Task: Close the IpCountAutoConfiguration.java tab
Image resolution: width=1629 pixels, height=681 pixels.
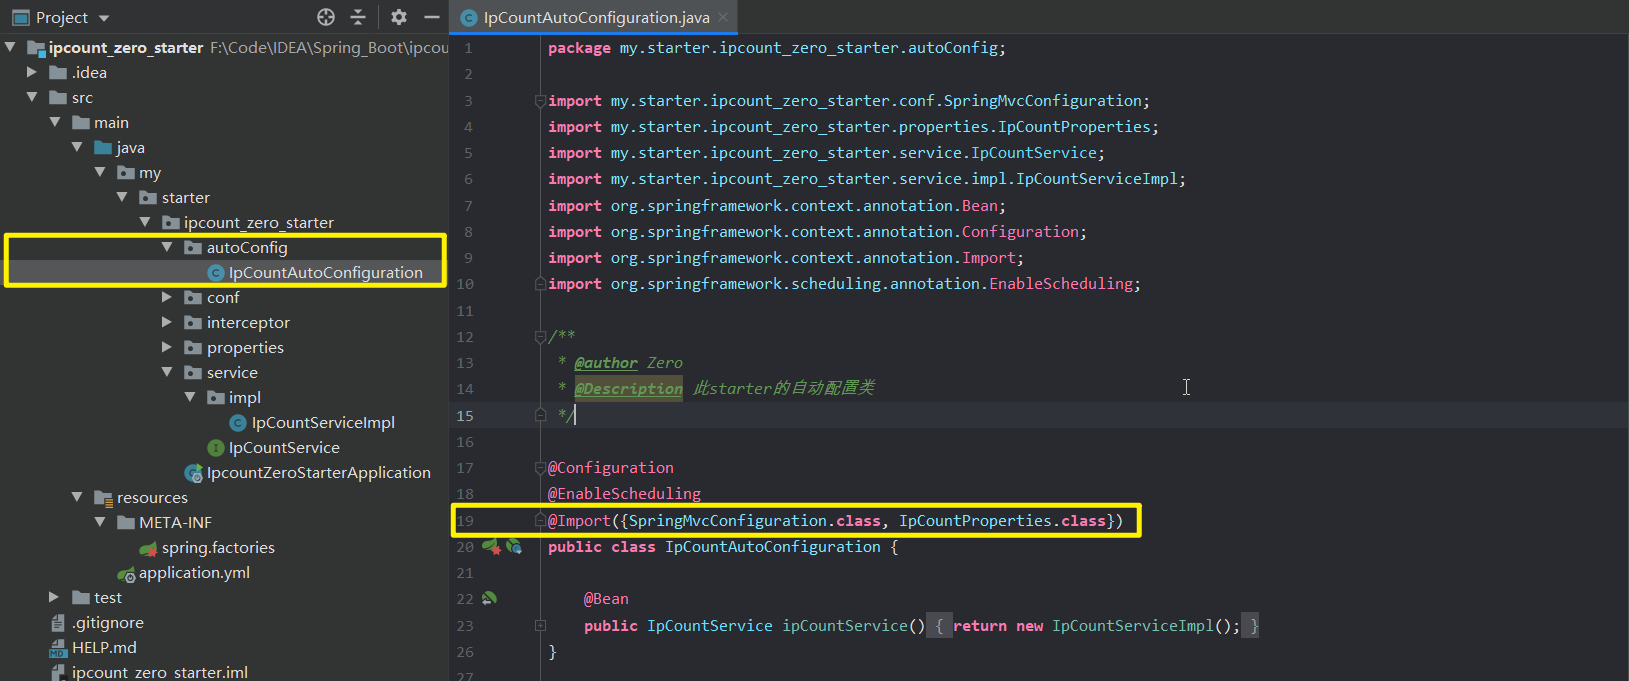Action: click(724, 17)
